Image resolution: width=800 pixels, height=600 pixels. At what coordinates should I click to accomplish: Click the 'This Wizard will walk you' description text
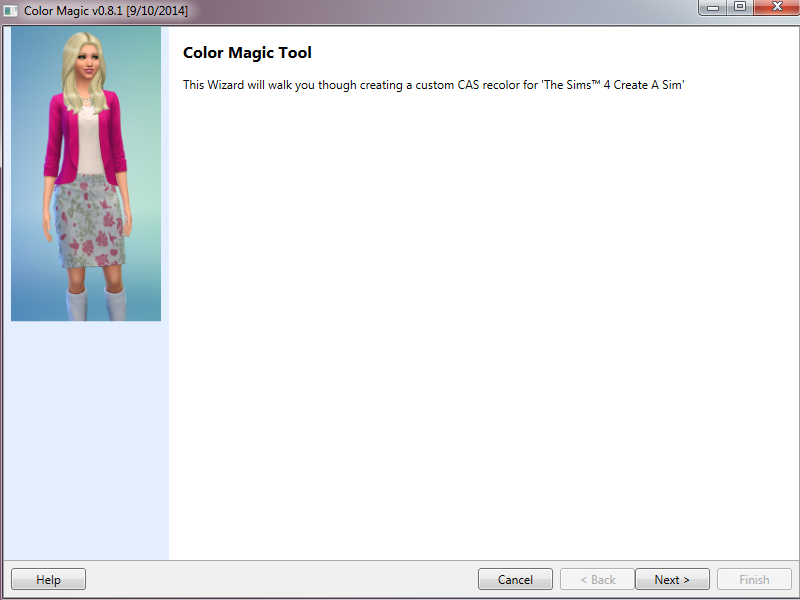click(433, 85)
